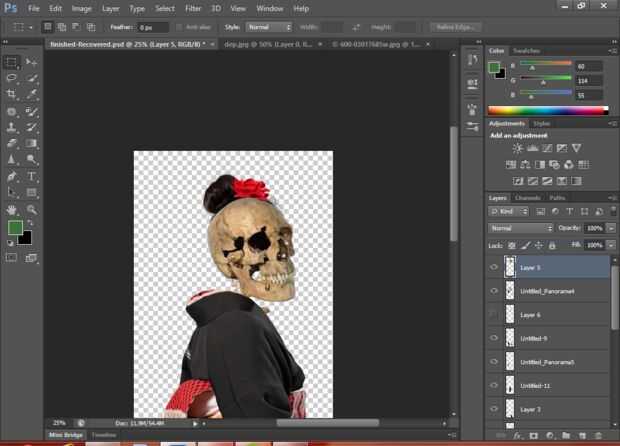Select the Pen tool

[11, 176]
